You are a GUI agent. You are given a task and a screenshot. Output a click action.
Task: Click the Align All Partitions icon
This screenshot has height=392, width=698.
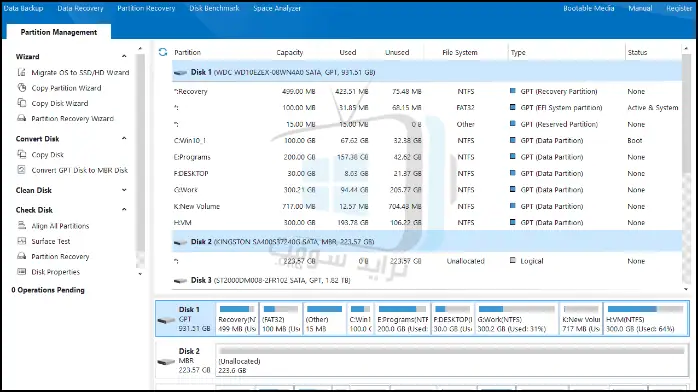click(x=21, y=226)
